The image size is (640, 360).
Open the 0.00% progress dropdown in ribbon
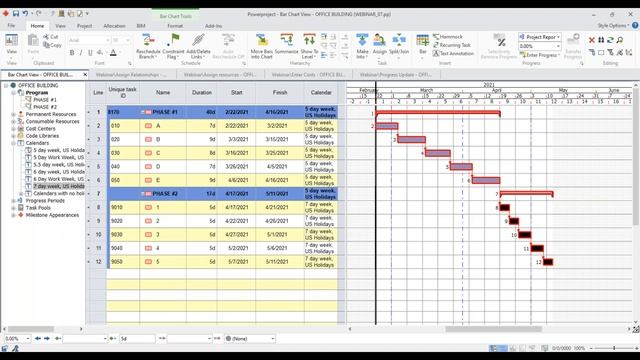point(558,46)
